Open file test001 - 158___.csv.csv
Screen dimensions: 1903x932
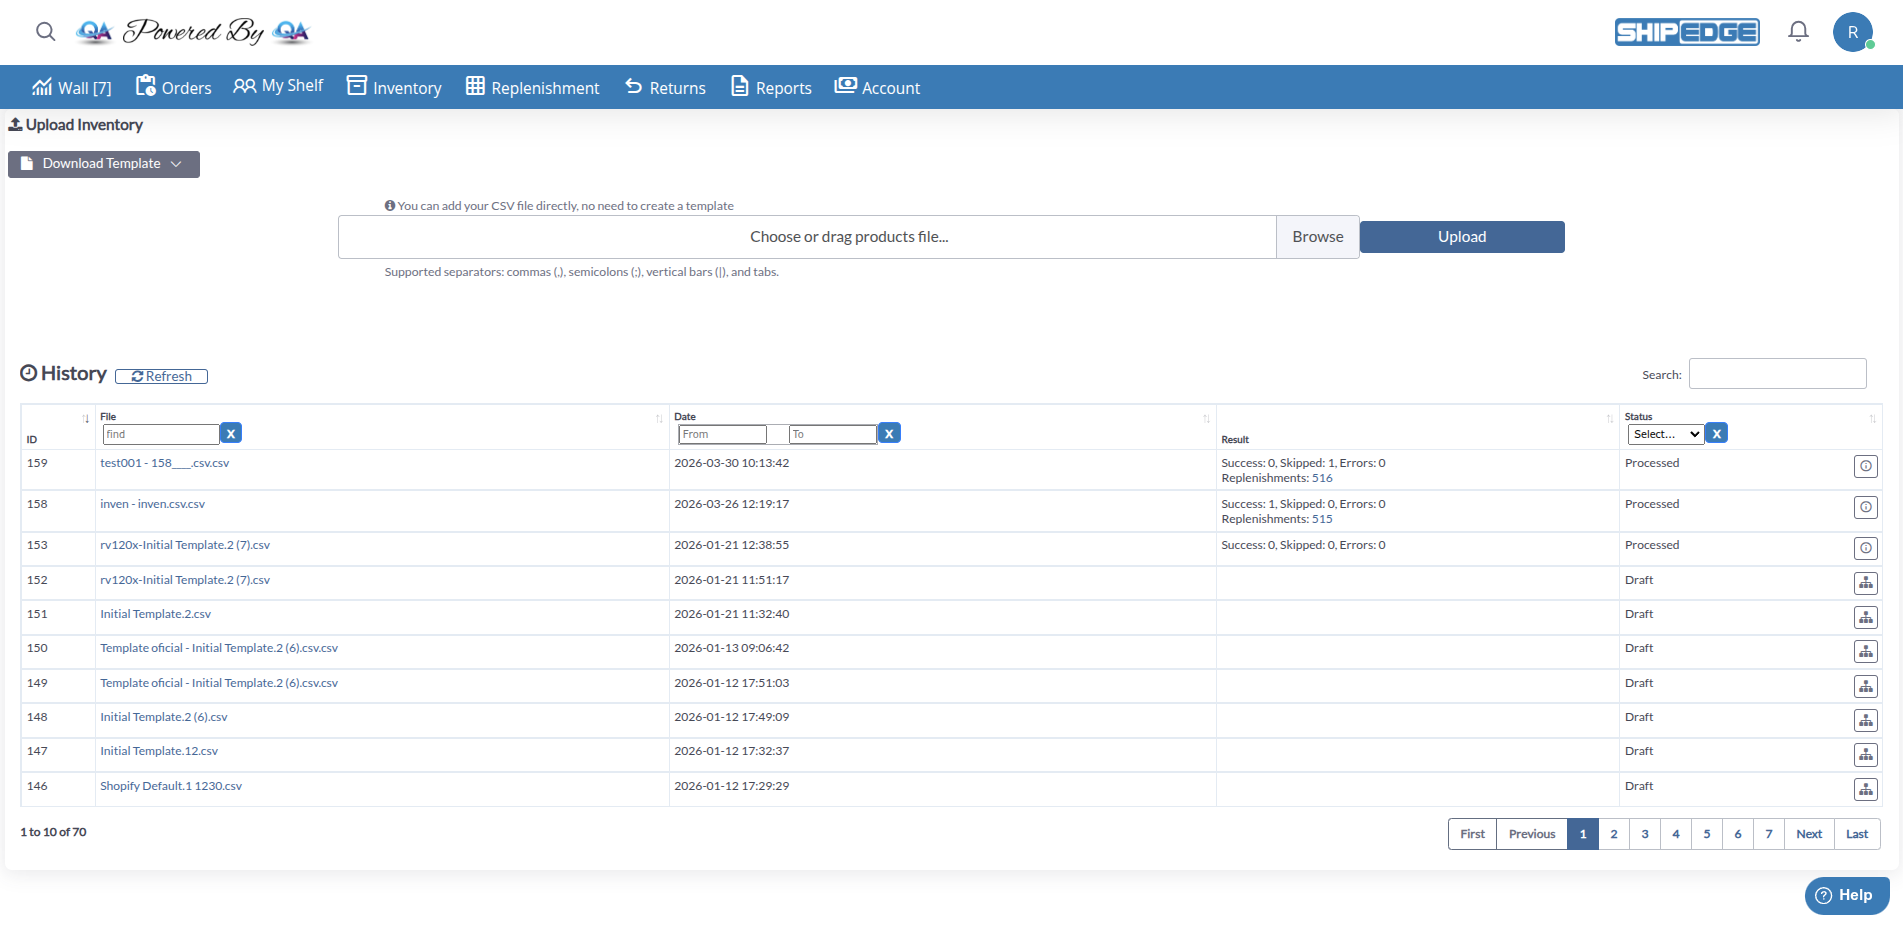(165, 463)
